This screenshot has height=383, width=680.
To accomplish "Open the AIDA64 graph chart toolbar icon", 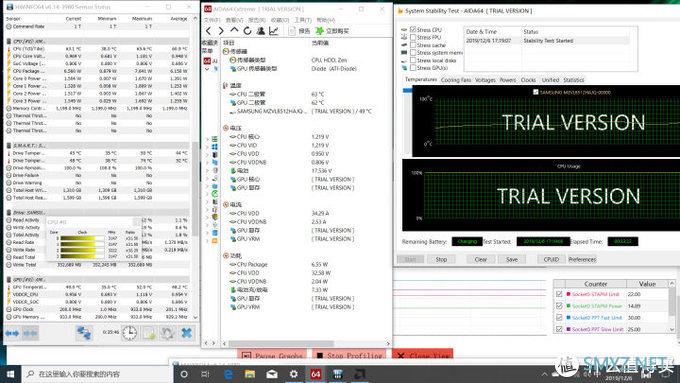I will pyautogui.click(x=274, y=31).
